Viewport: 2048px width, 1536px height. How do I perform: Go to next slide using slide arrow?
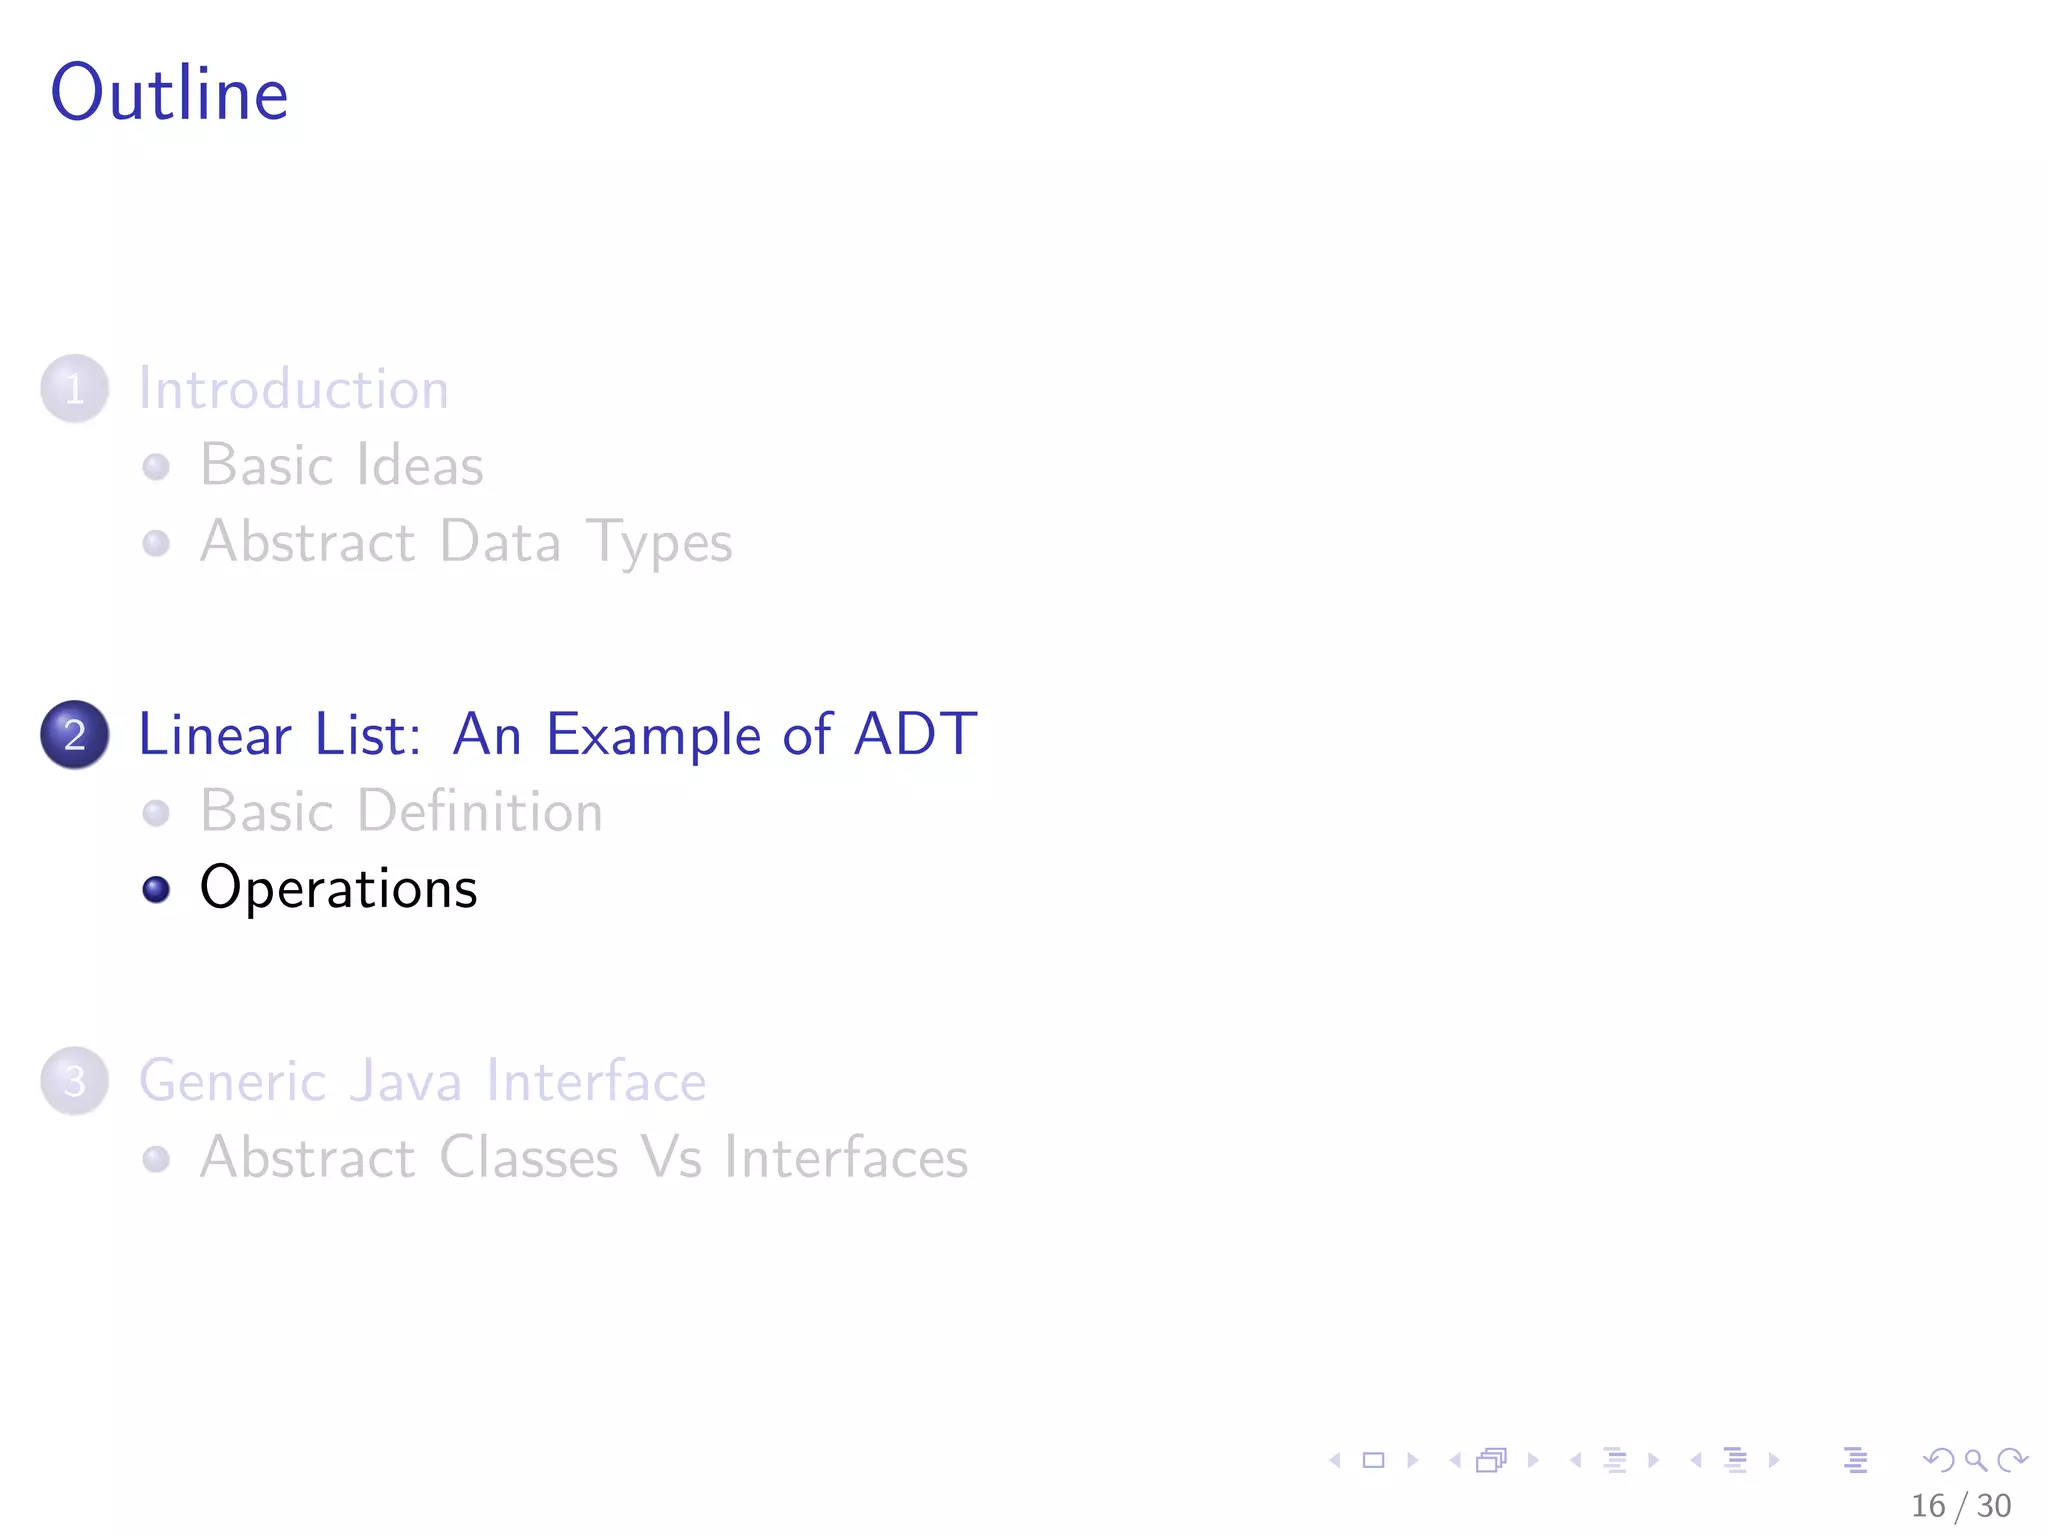coord(1413,1460)
